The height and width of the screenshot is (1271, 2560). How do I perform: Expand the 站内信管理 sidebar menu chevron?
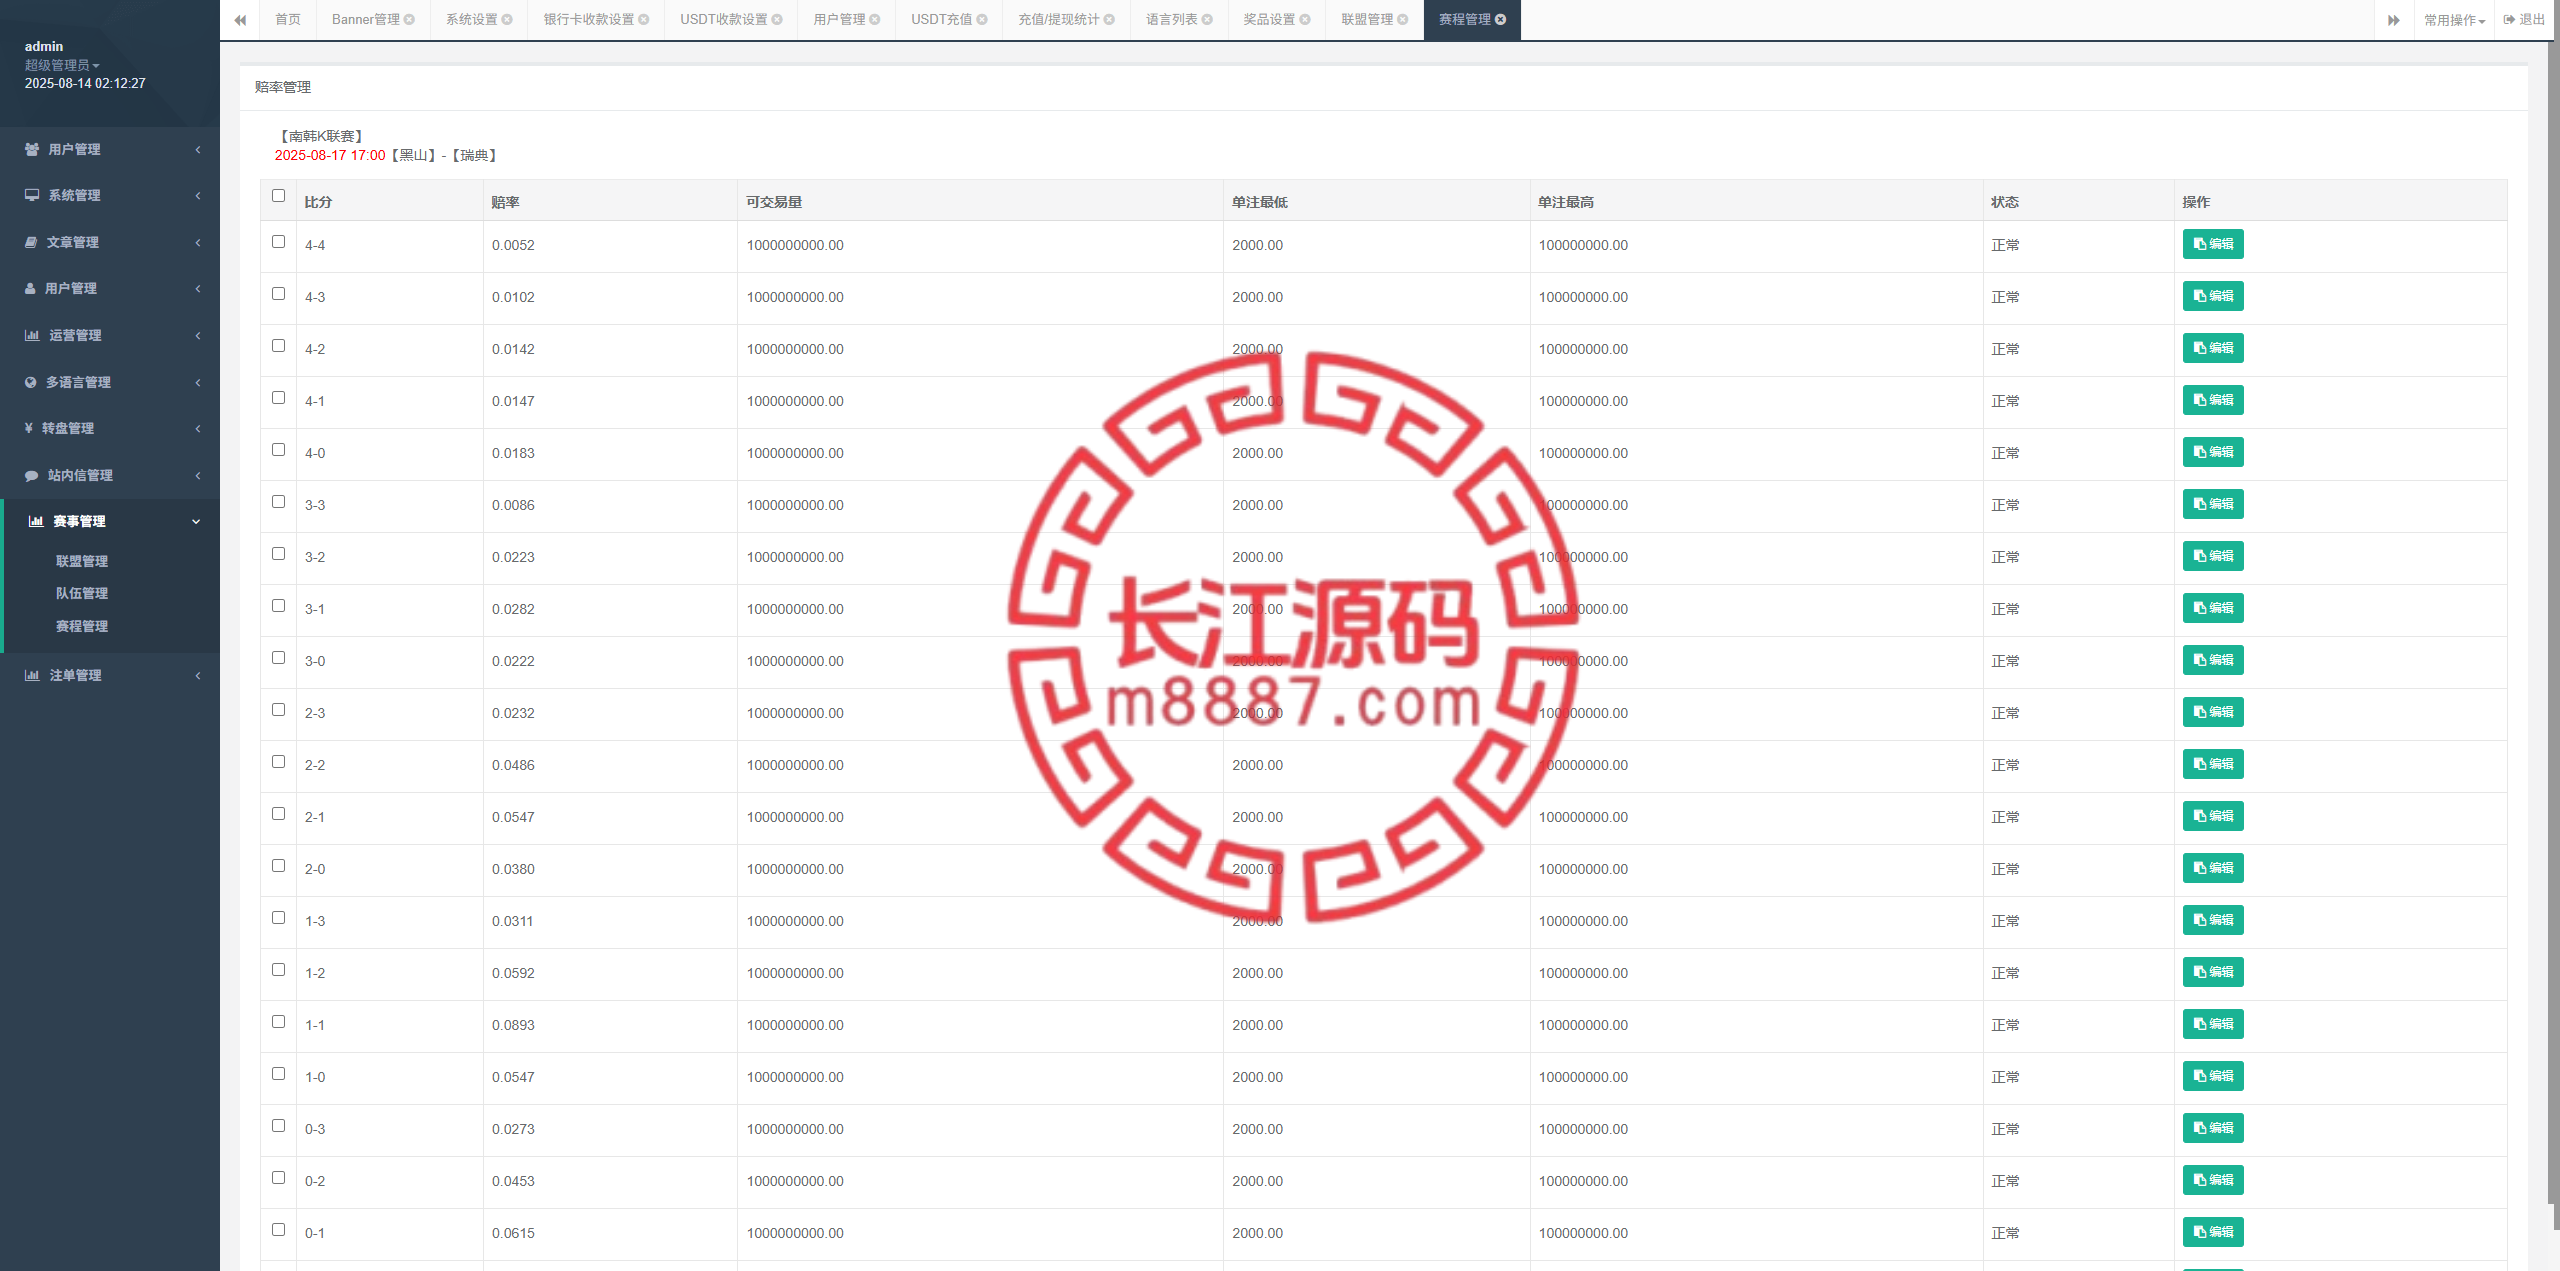198,475
